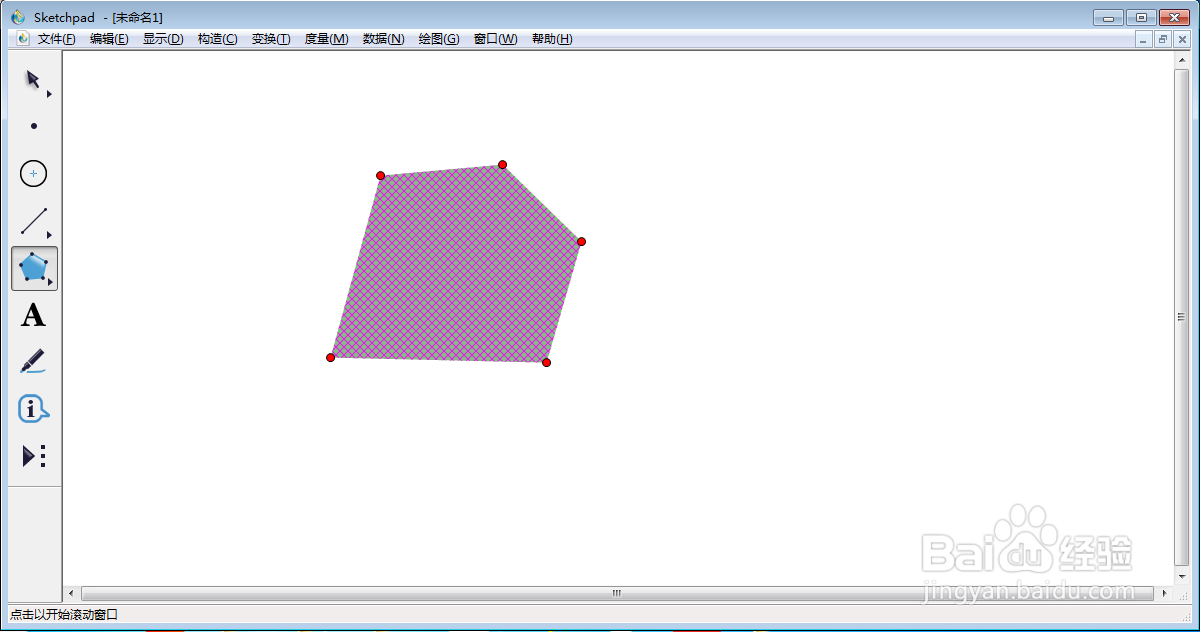Viewport: 1200px width, 632px height.
Task: Click the rightmost red vertex of polygon
Action: (581, 241)
